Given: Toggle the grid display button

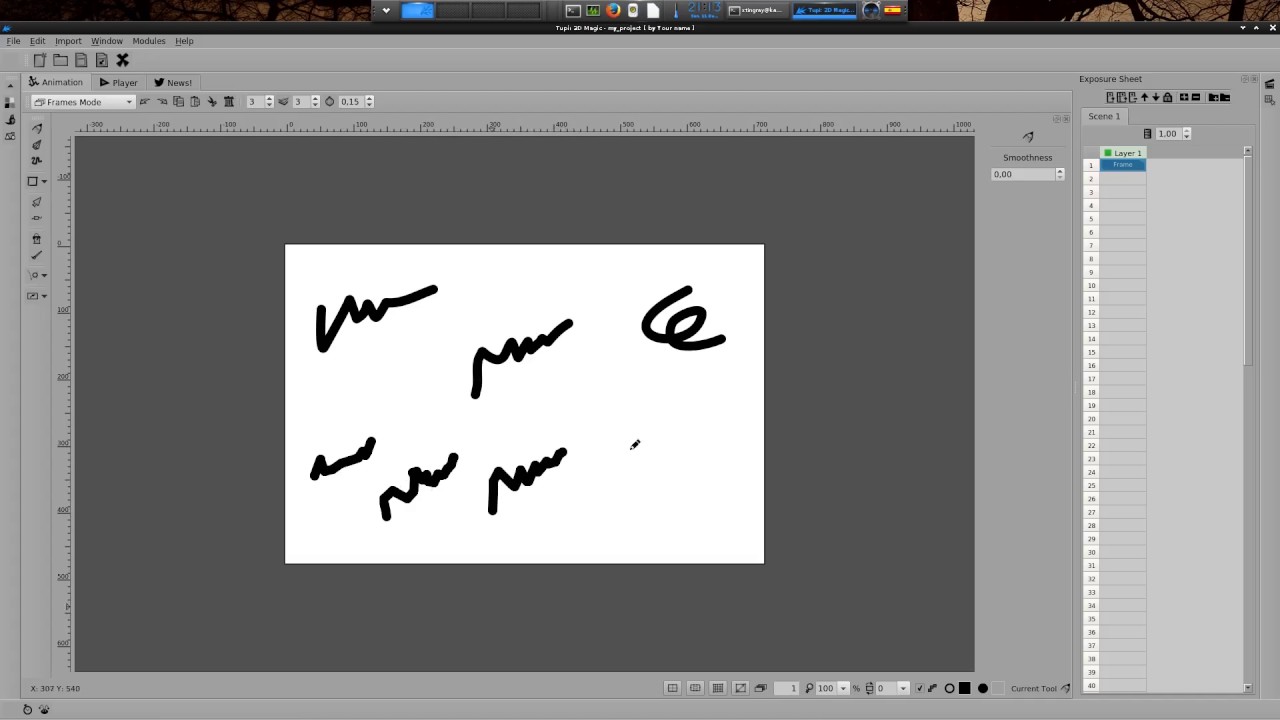Looking at the screenshot, I should pos(718,688).
